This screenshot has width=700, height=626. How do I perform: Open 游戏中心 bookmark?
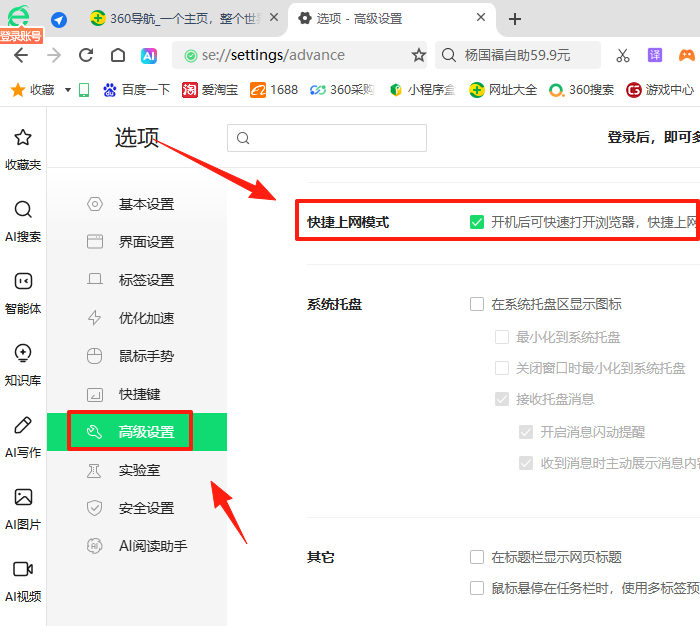pyautogui.click(x=660, y=90)
